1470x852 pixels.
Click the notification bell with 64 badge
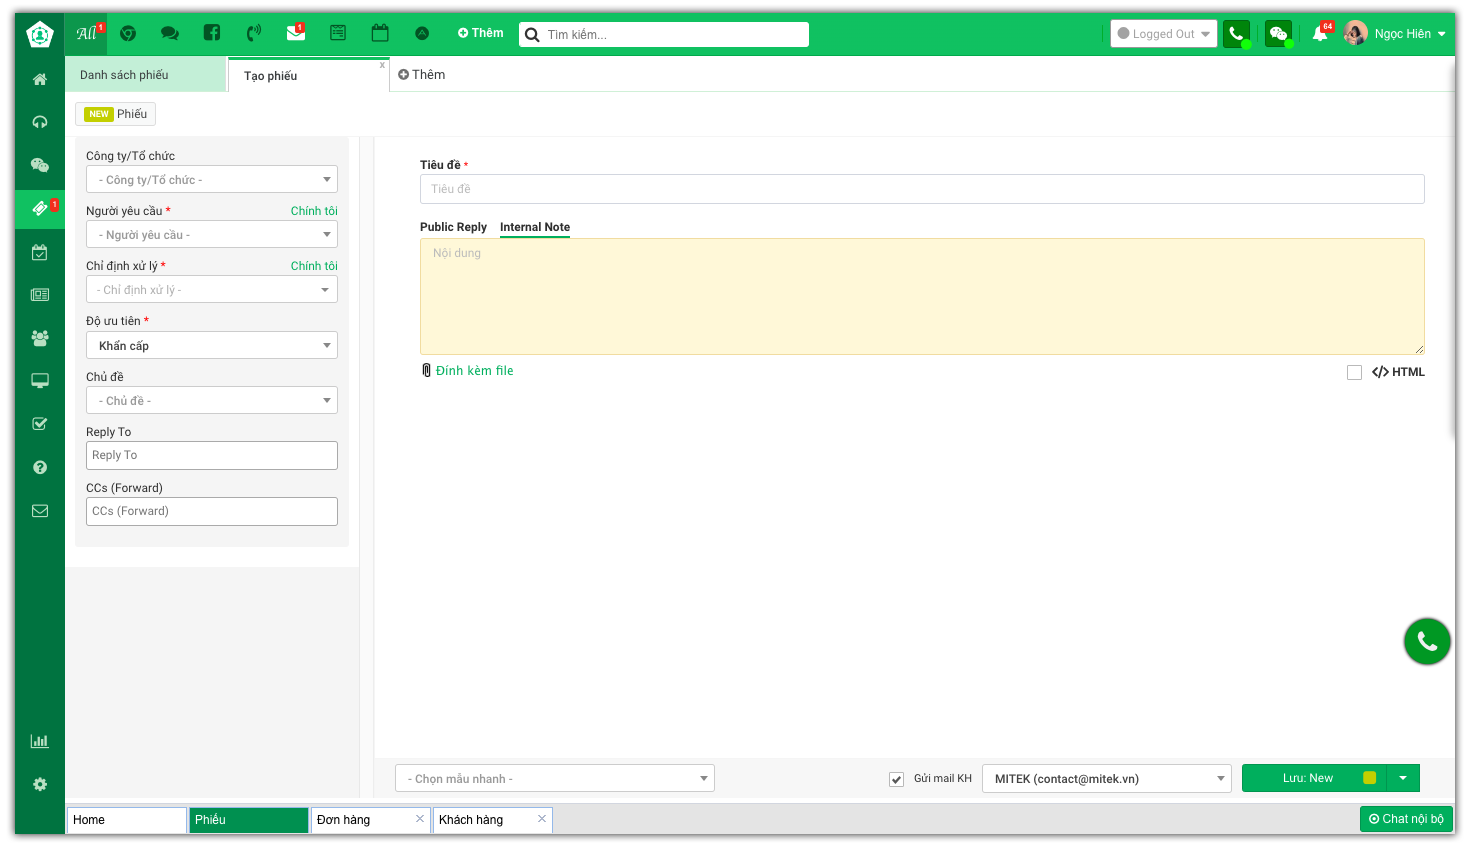1320,33
